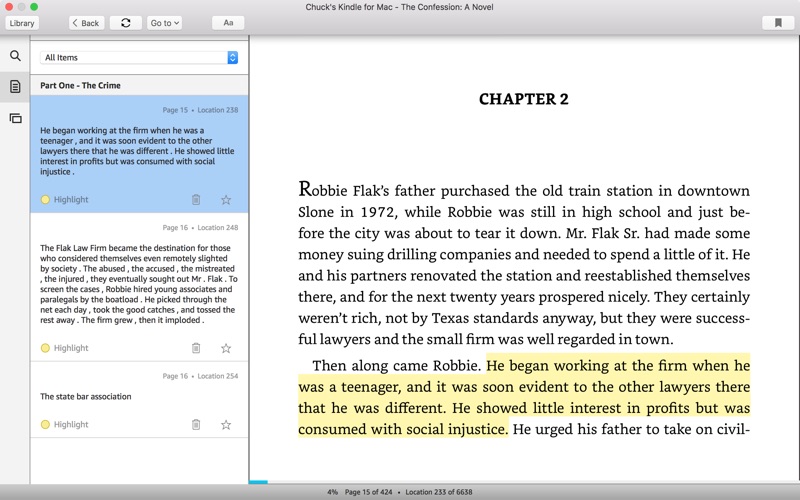
Task: Click Page 15 Location 238 label
Action: [200, 110]
